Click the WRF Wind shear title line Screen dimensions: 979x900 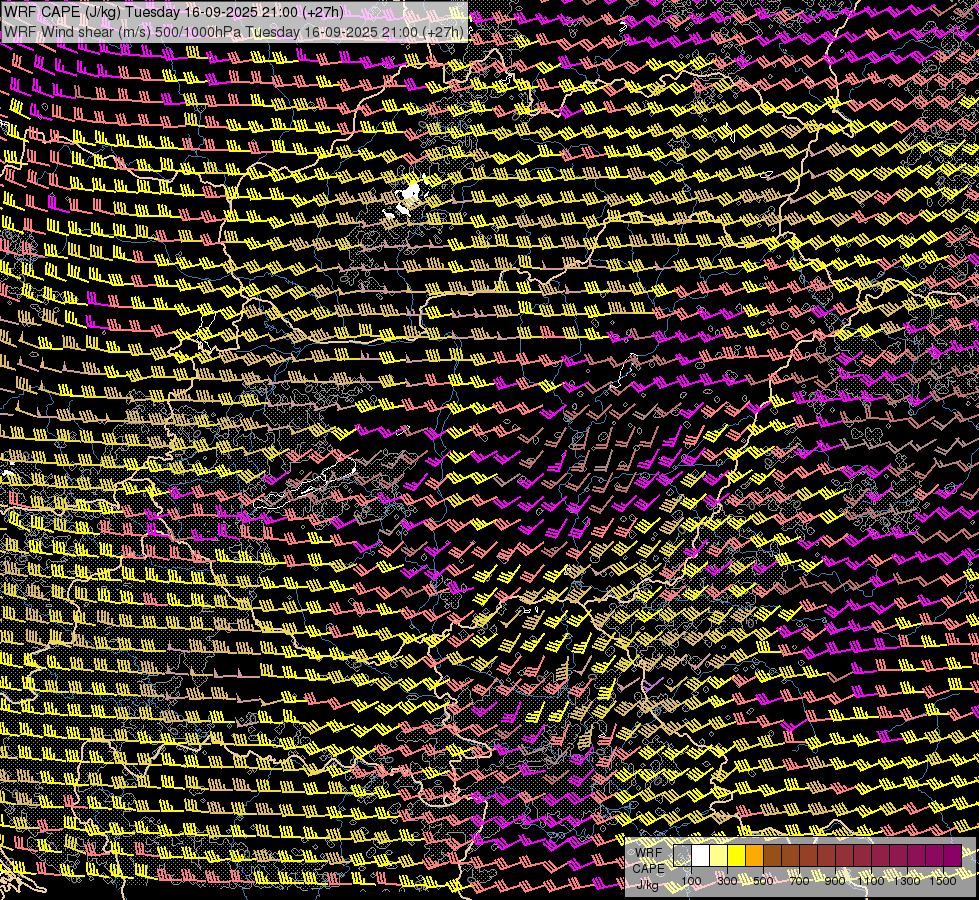pos(234,32)
